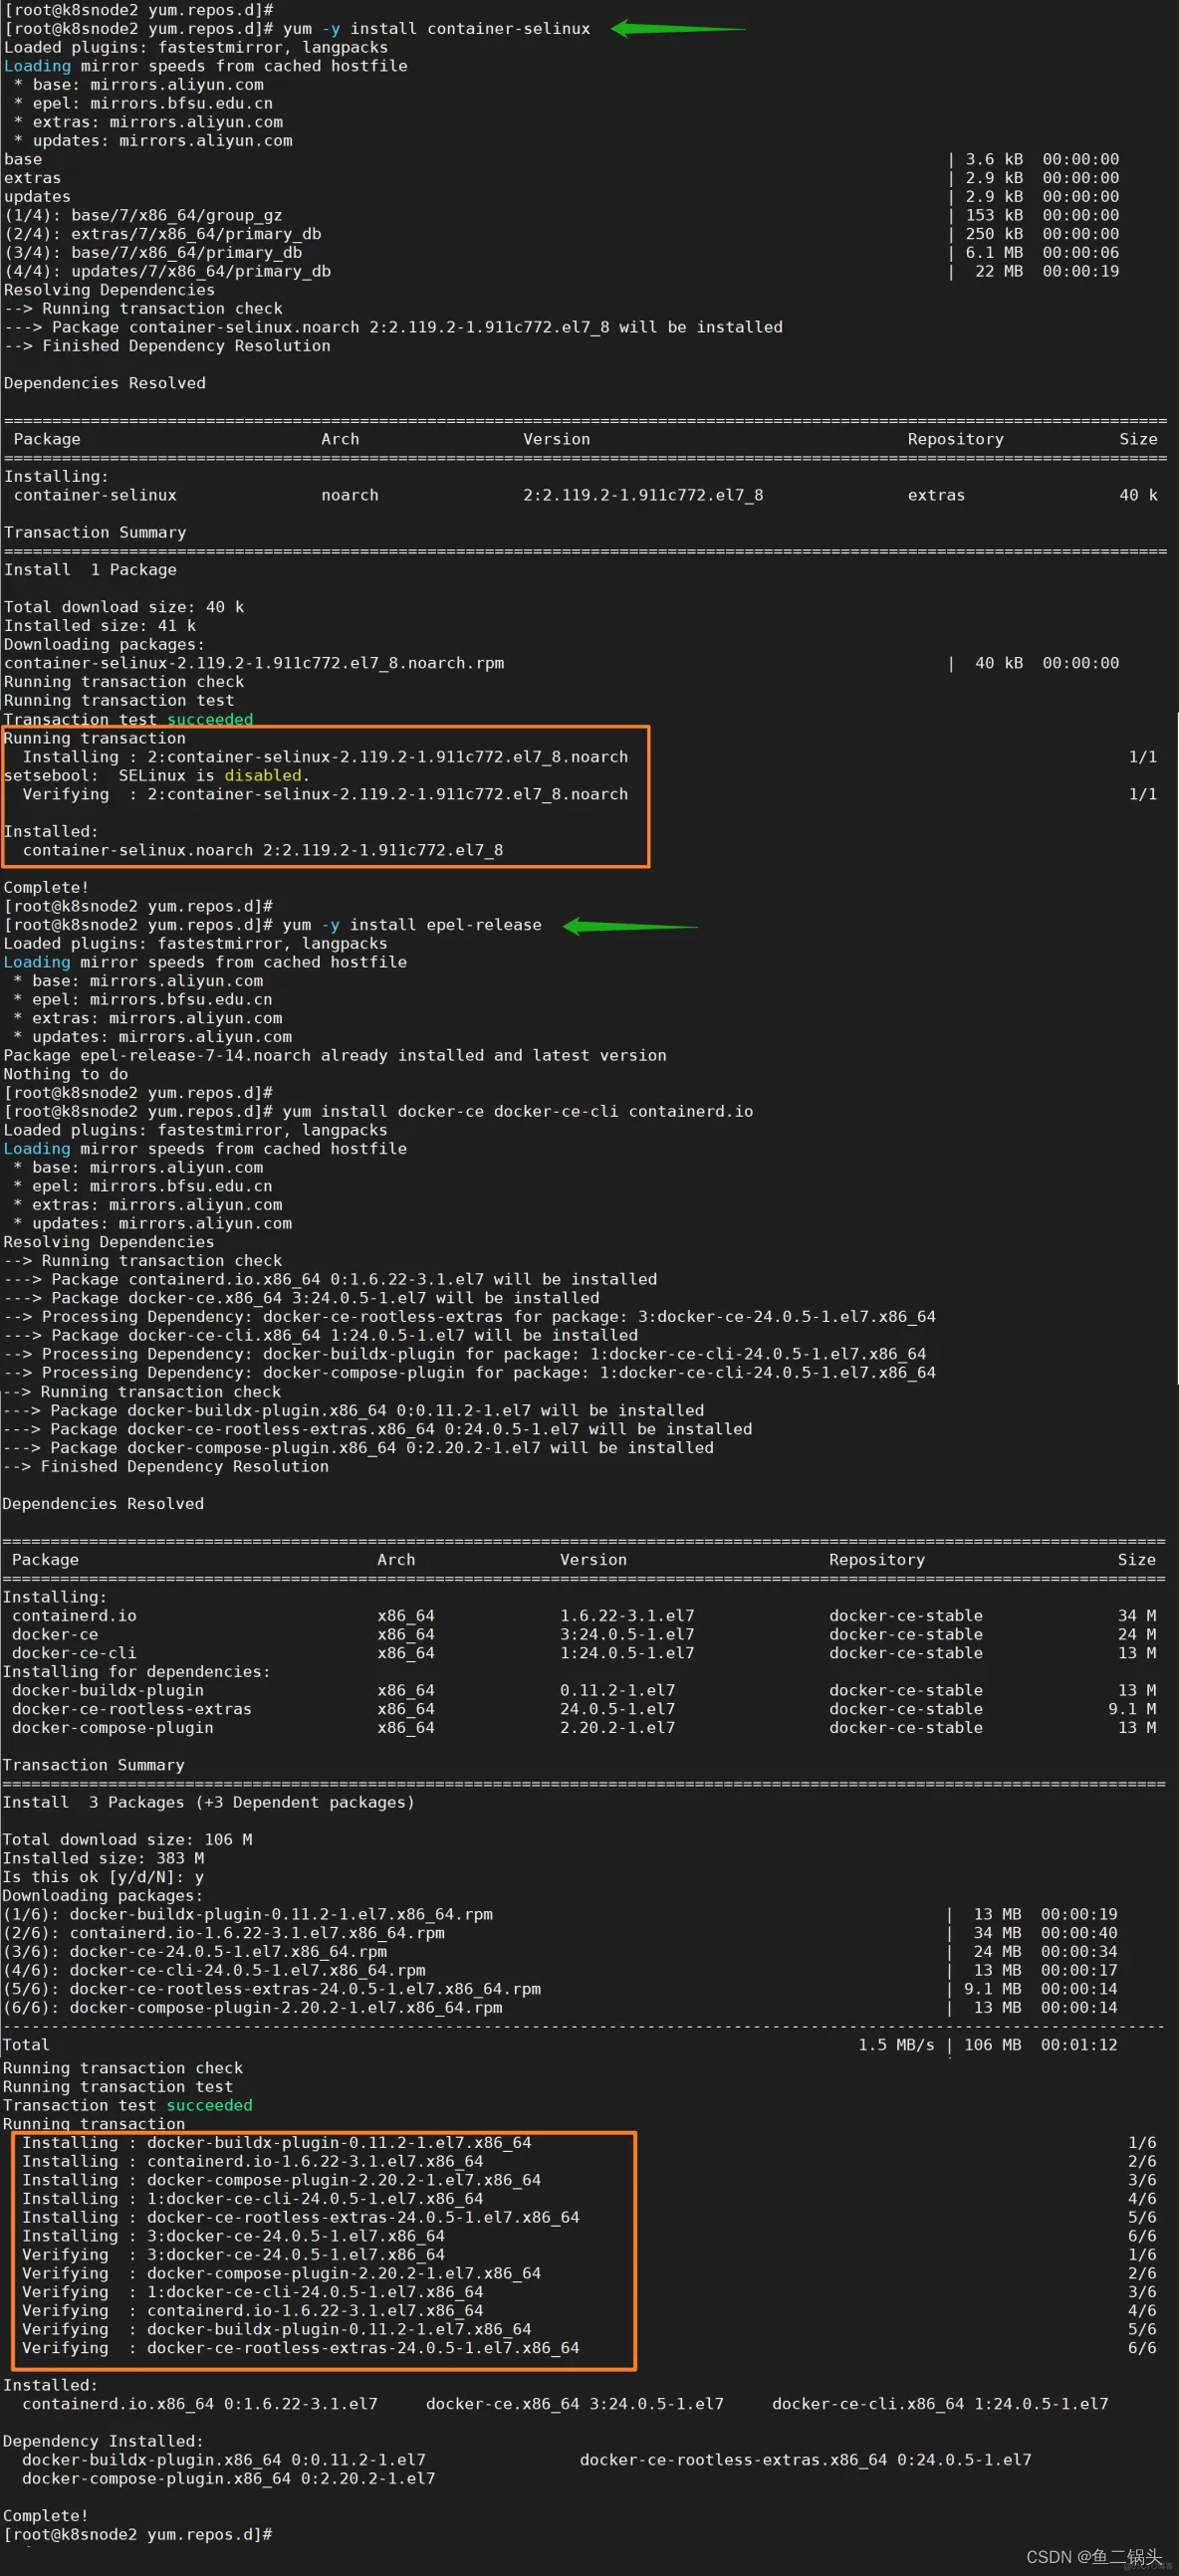
Task: Click 'Install 3 Packages (+3 Dependent packages)' line
Action: pos(208,1802)
